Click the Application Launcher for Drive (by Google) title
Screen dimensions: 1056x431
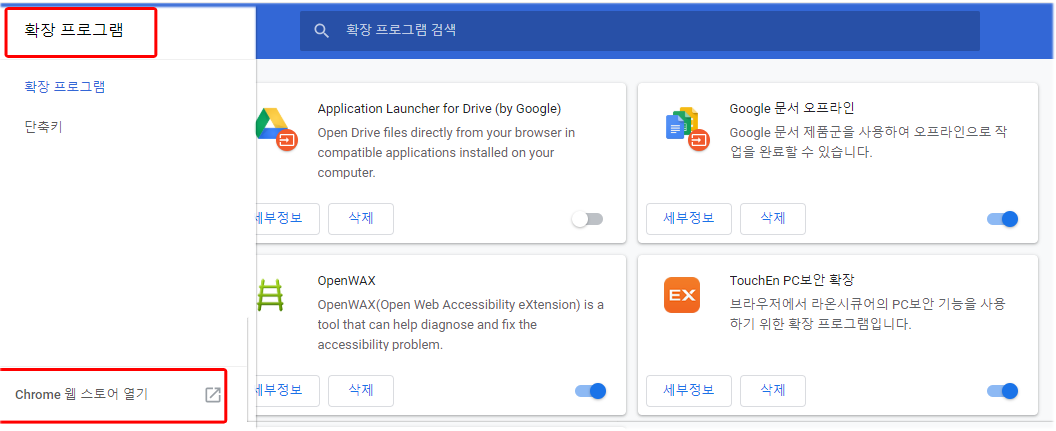point(439,108)
